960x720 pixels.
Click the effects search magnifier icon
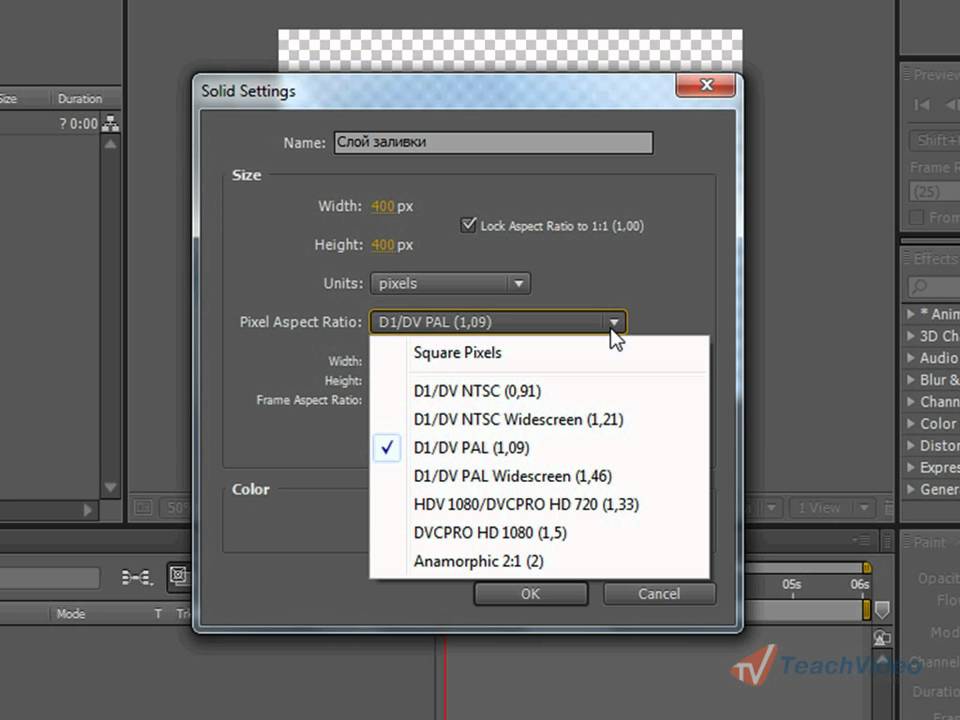919,286
